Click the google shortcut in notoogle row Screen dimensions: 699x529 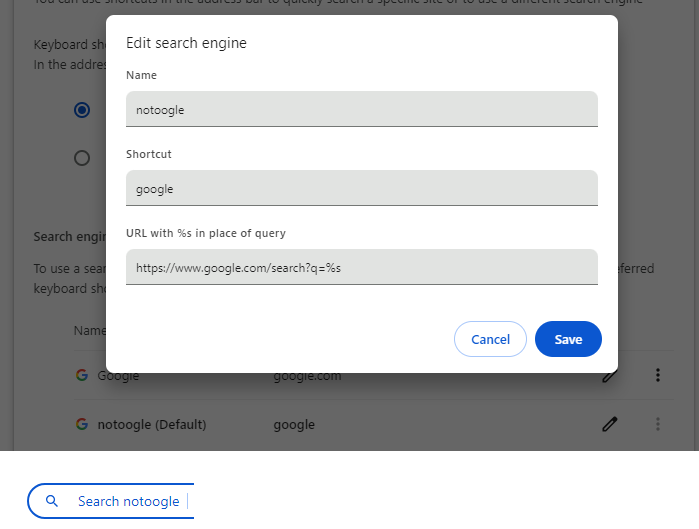tap(294, 424)
